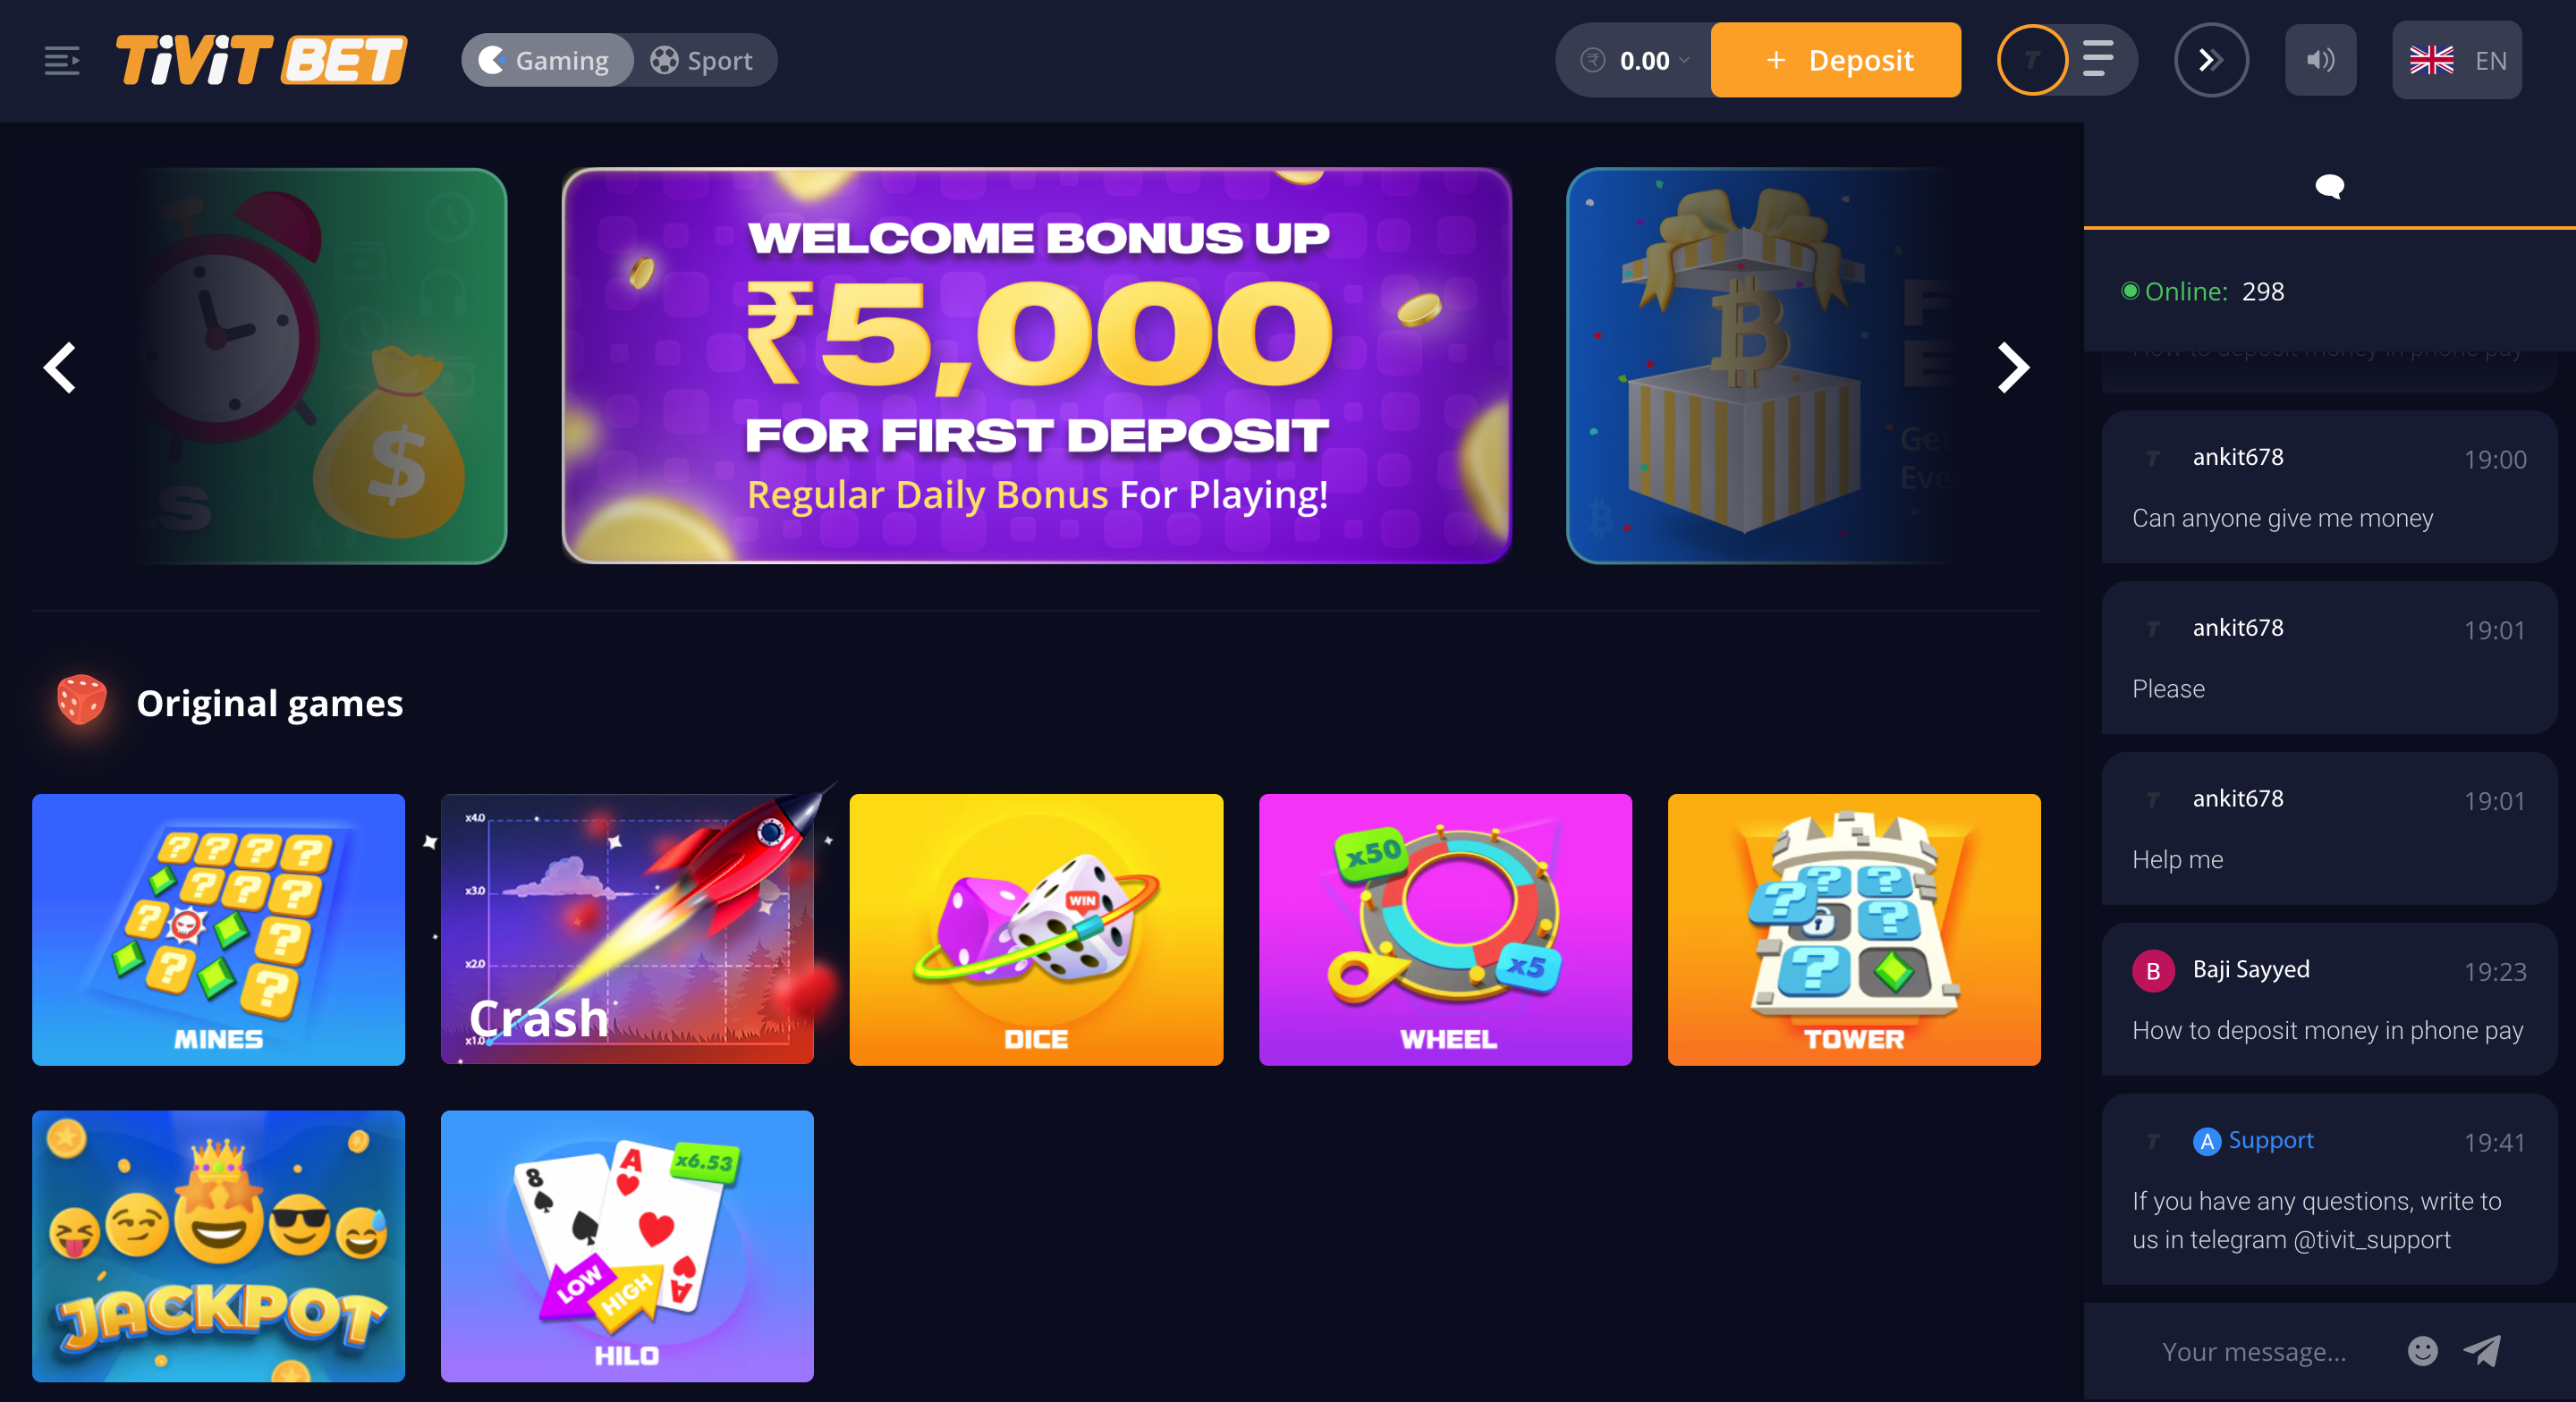Open the EN language selector
The width and height of the screenshot is (2576, 1402).
coord(2457,60)
